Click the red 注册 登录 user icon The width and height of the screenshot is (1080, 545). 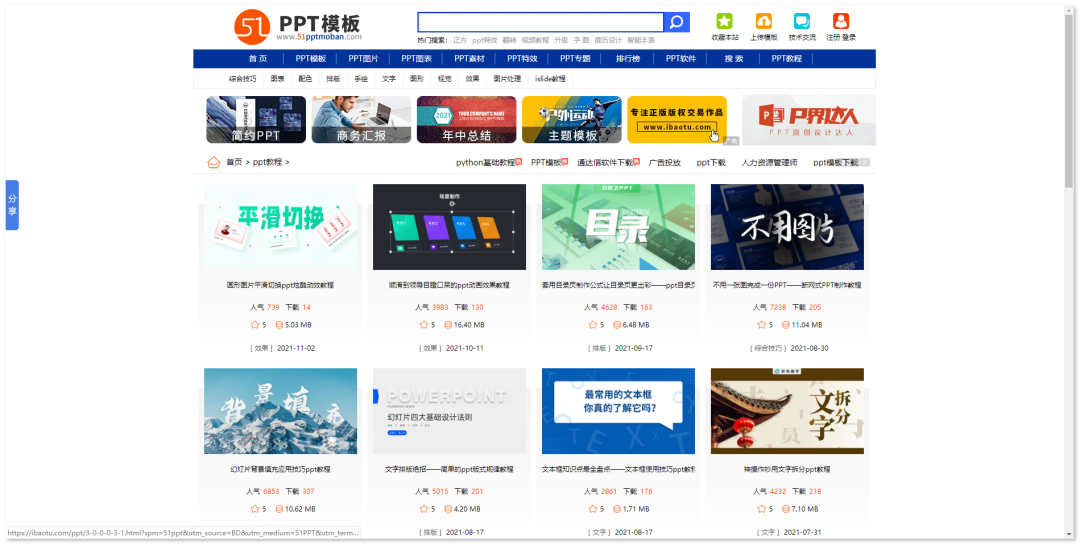pyautogui.click(x=840, y=21)
